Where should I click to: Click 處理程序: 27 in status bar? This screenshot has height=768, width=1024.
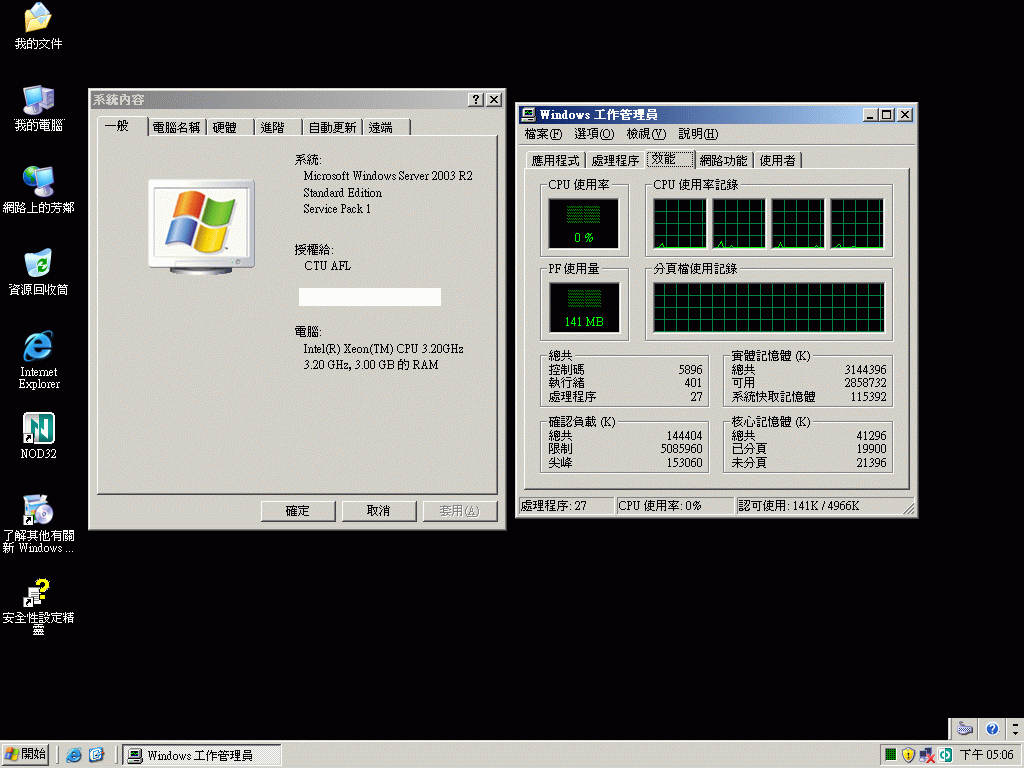coord(566,505)
